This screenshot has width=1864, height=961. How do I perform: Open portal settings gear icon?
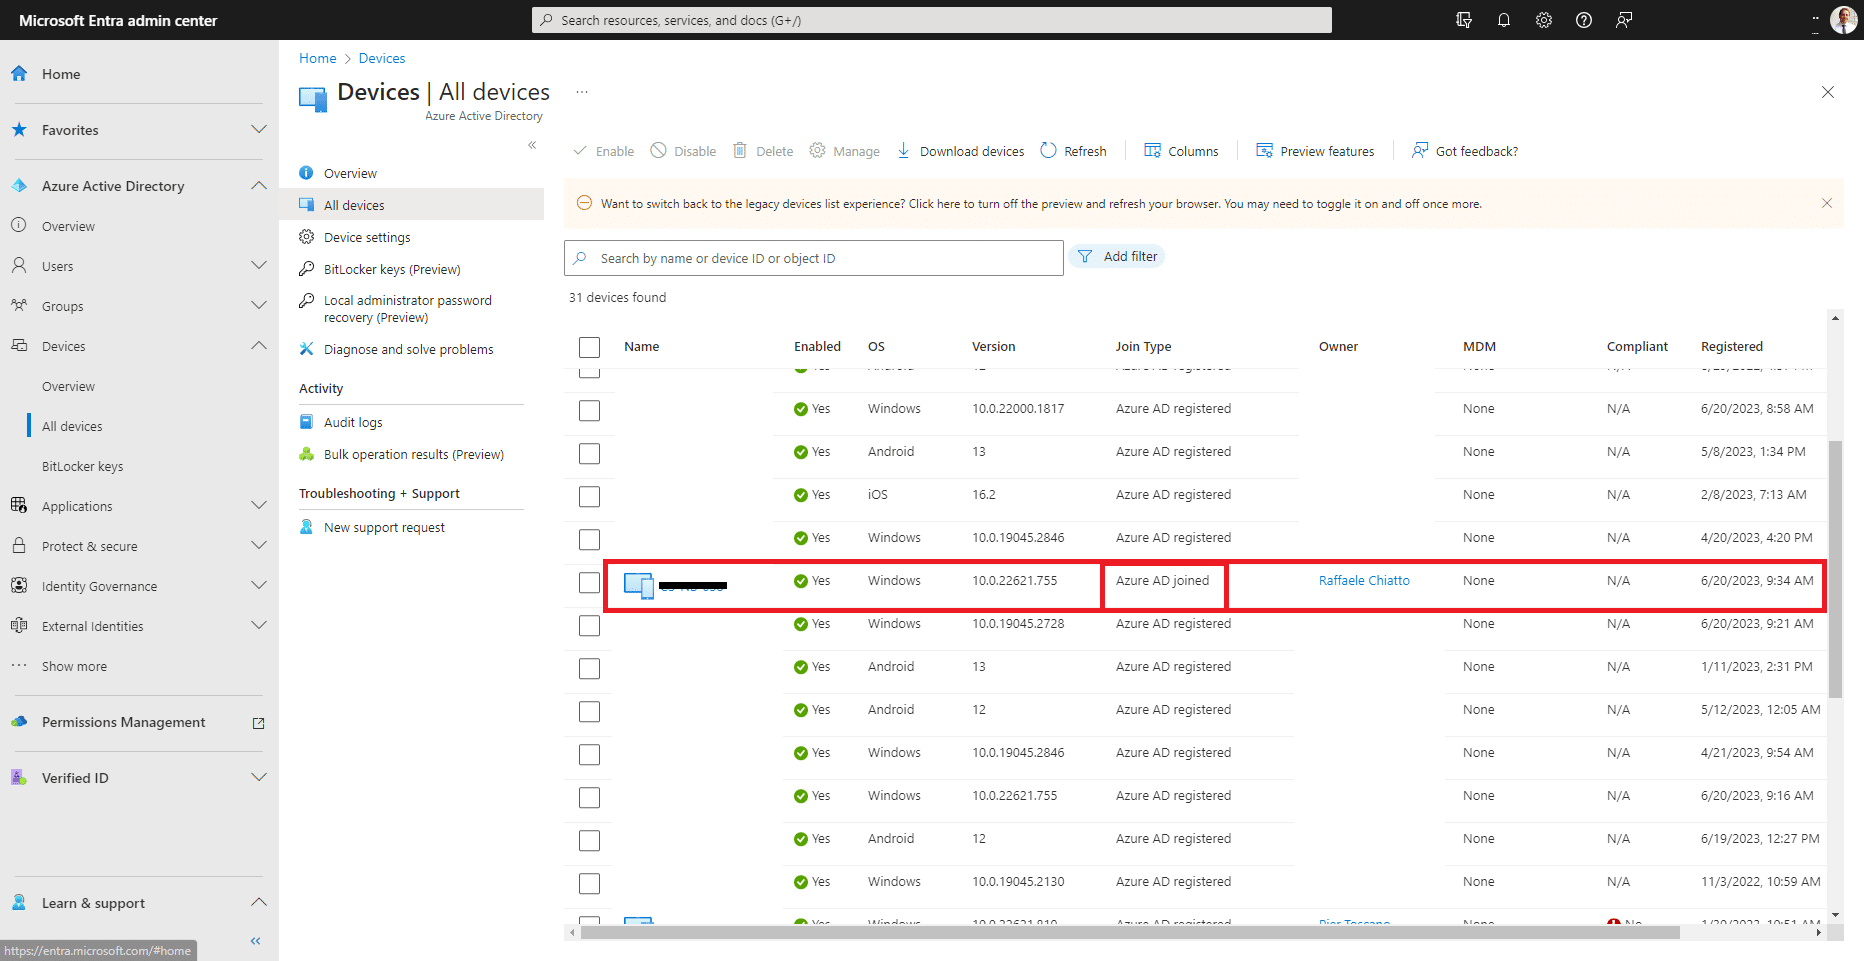click(x=1544, y=20)
